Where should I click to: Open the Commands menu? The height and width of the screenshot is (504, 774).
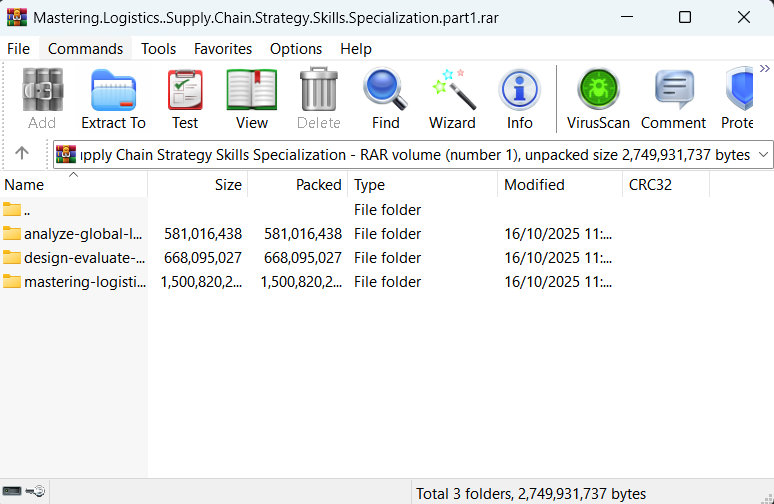(85, 48)
